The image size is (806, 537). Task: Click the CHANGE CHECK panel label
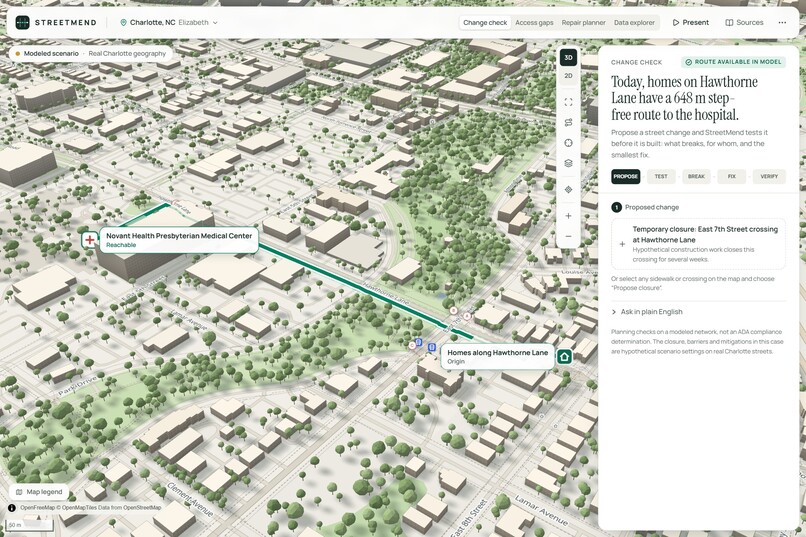point(636,62)
